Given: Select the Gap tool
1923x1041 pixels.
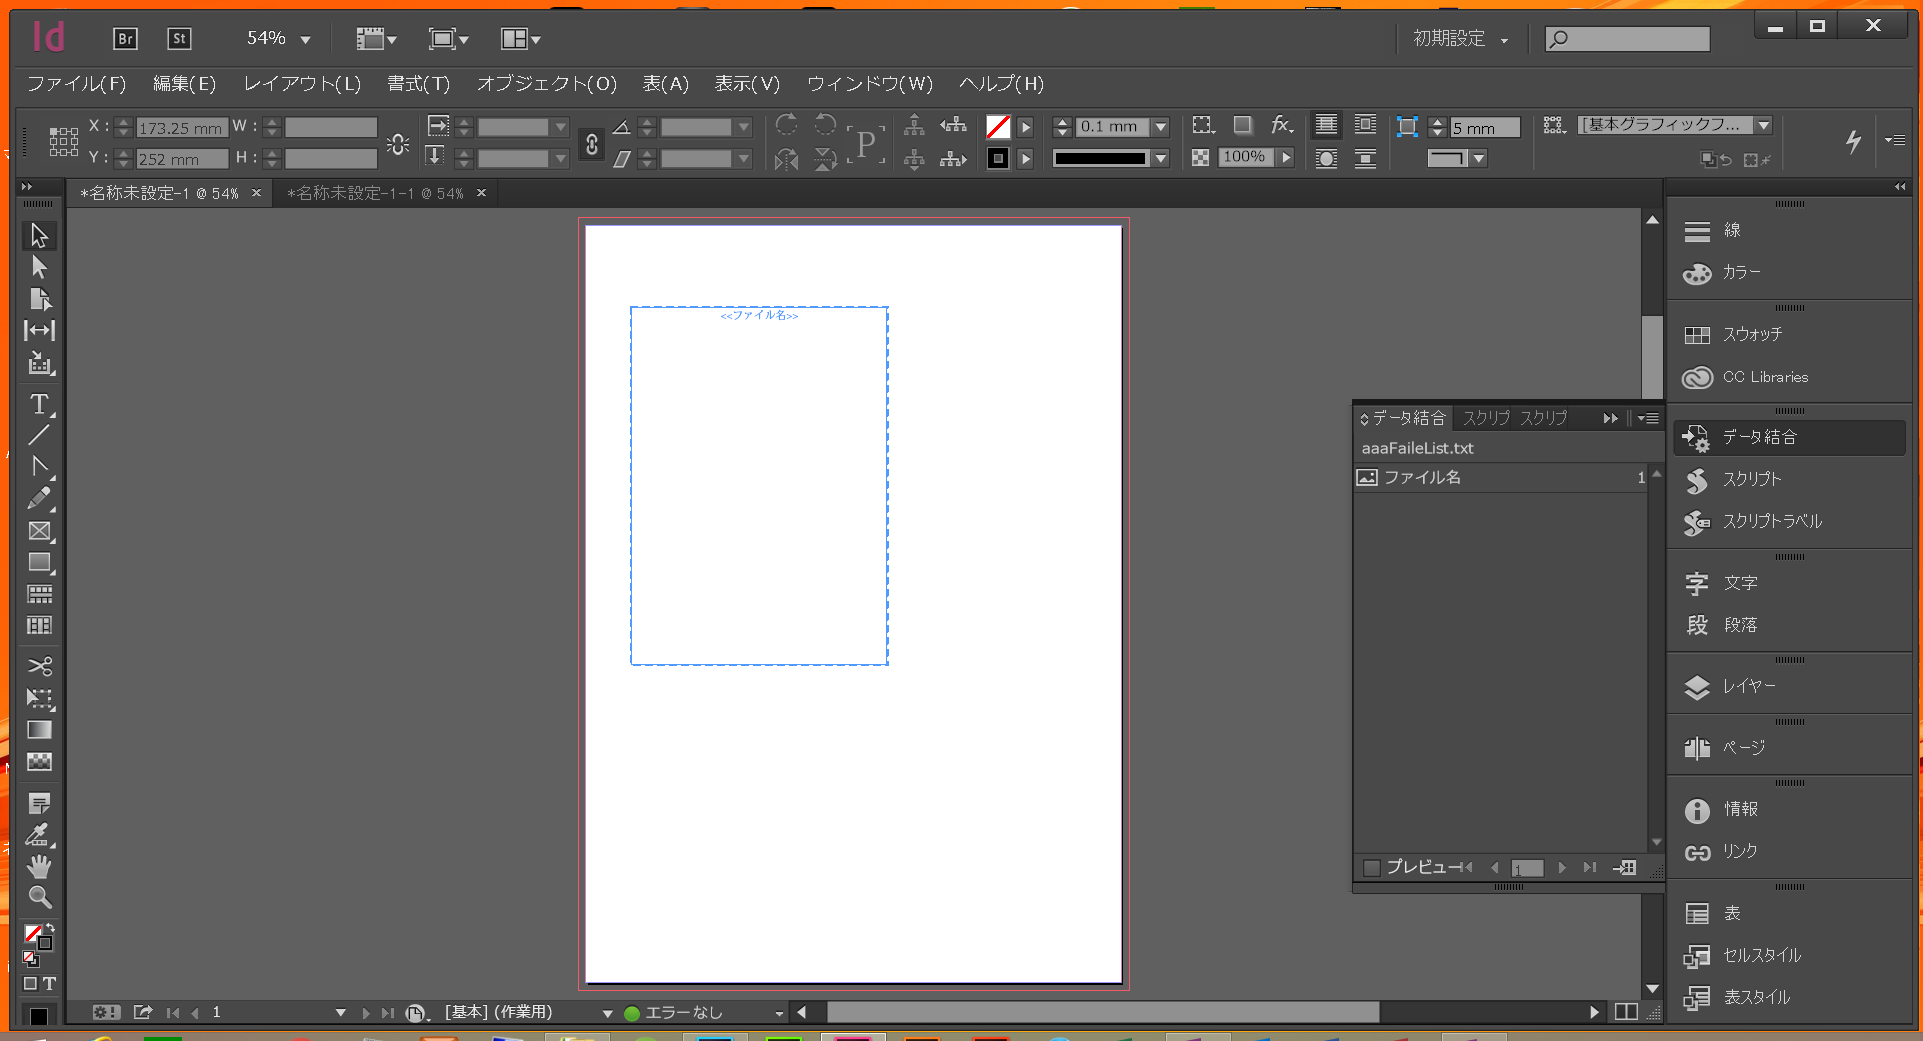Looking at the screenshot, I should pyautogui.click(x=39, y=330).
